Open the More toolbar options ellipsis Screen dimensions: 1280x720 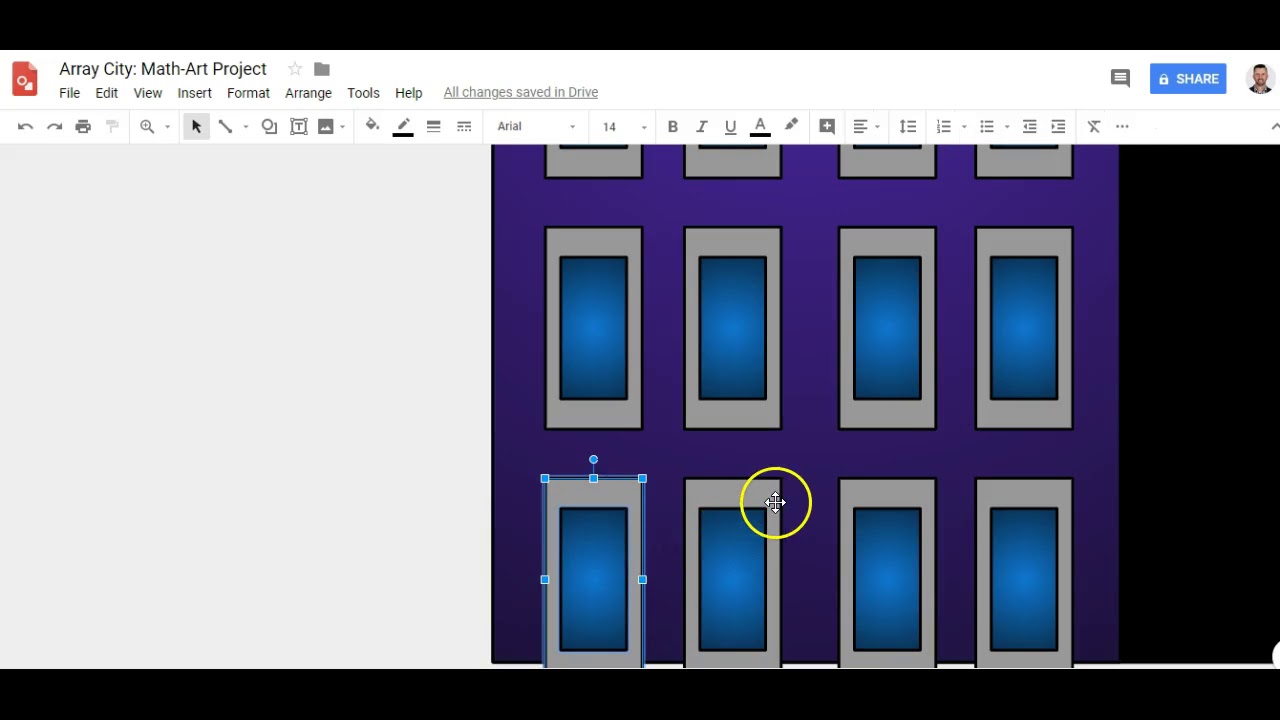click(1122, 127)
